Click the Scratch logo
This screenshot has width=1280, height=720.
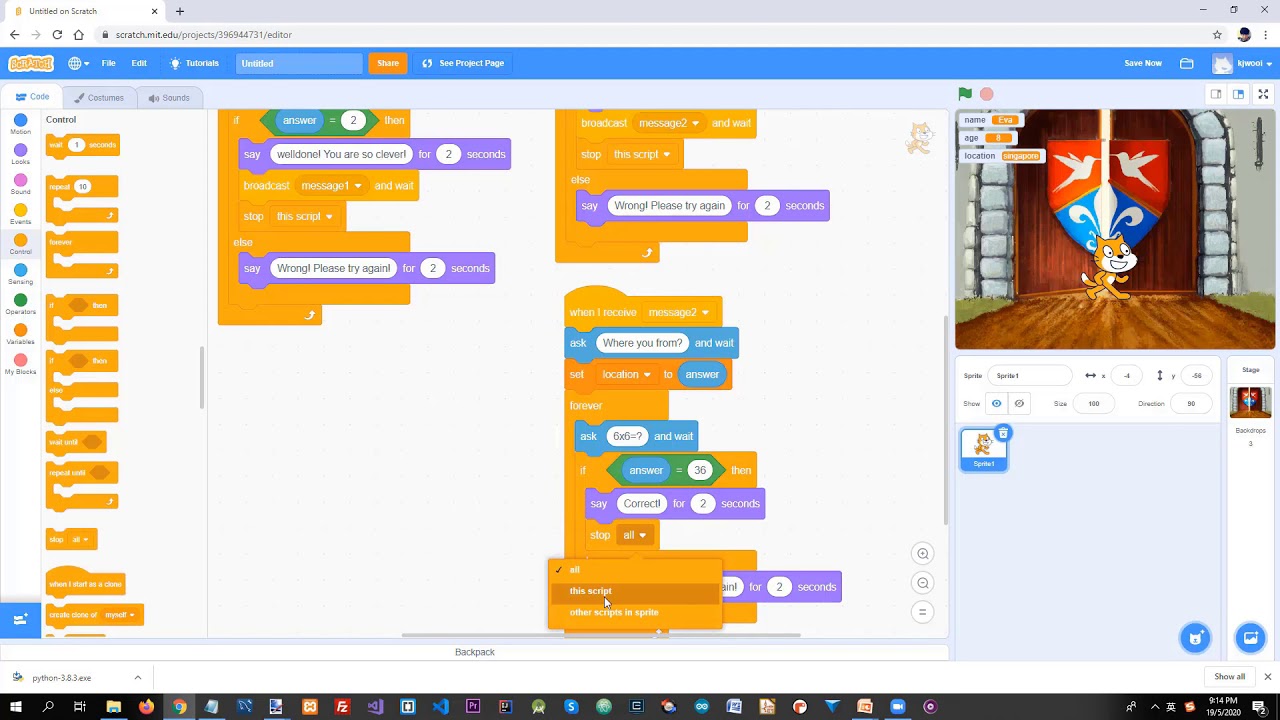pyautogui.click(x=31, y=63)
